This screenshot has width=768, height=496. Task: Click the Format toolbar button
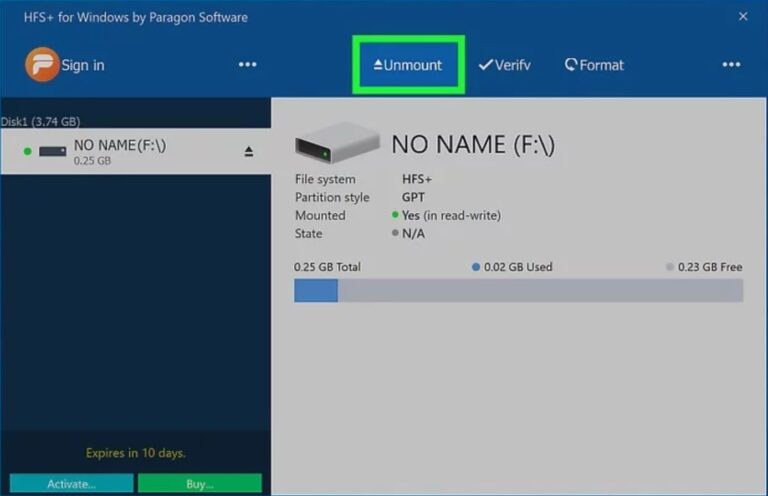click(594, 65)
